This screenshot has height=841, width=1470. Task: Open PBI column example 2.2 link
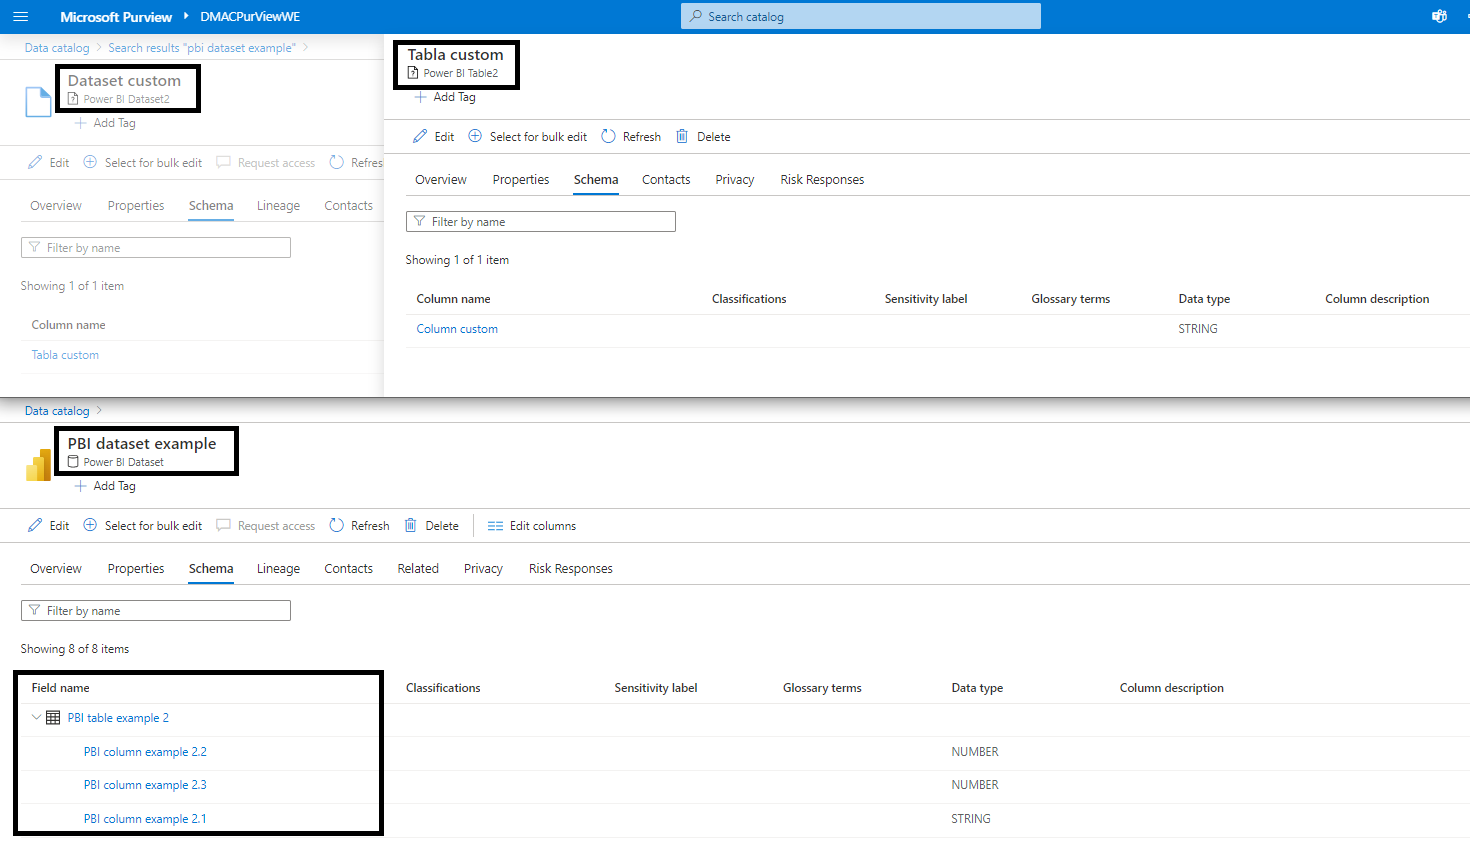pyautogui.click(x=145, y=752)
